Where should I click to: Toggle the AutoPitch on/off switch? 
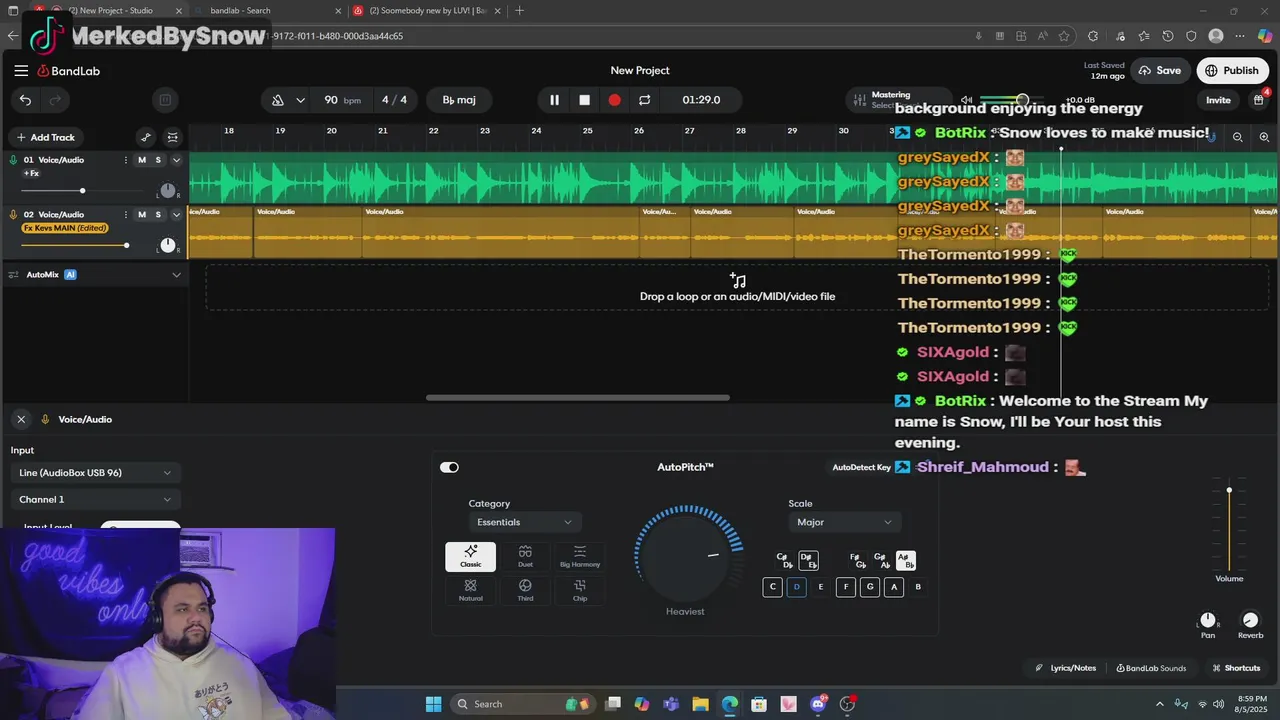[x=449, y=467]
